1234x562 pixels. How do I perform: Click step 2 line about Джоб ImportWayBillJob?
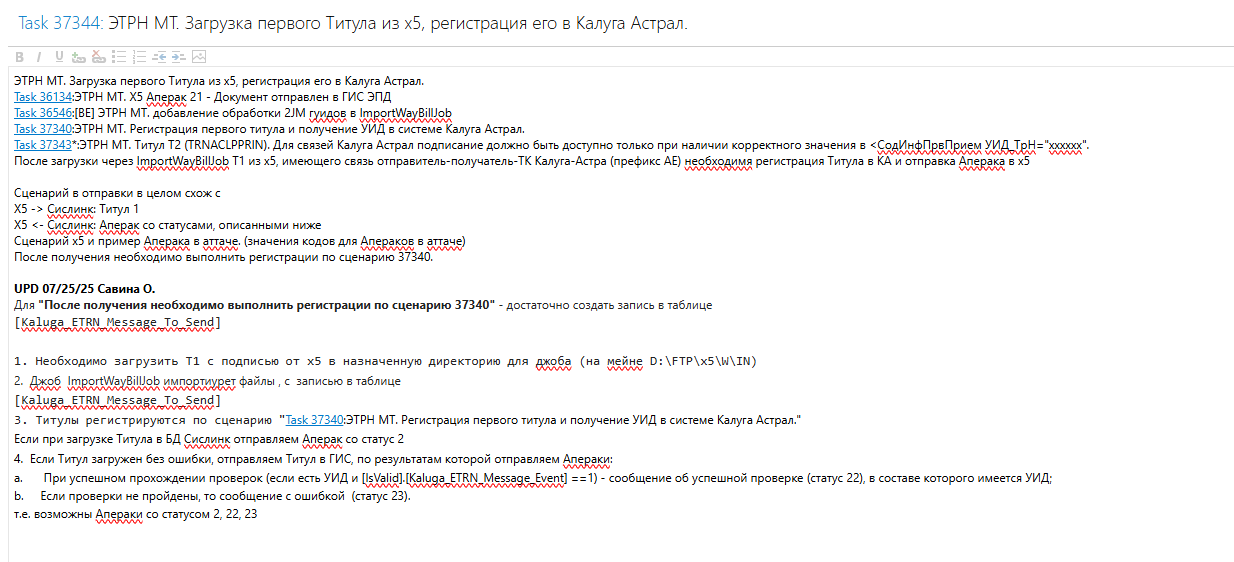[207, 381]
